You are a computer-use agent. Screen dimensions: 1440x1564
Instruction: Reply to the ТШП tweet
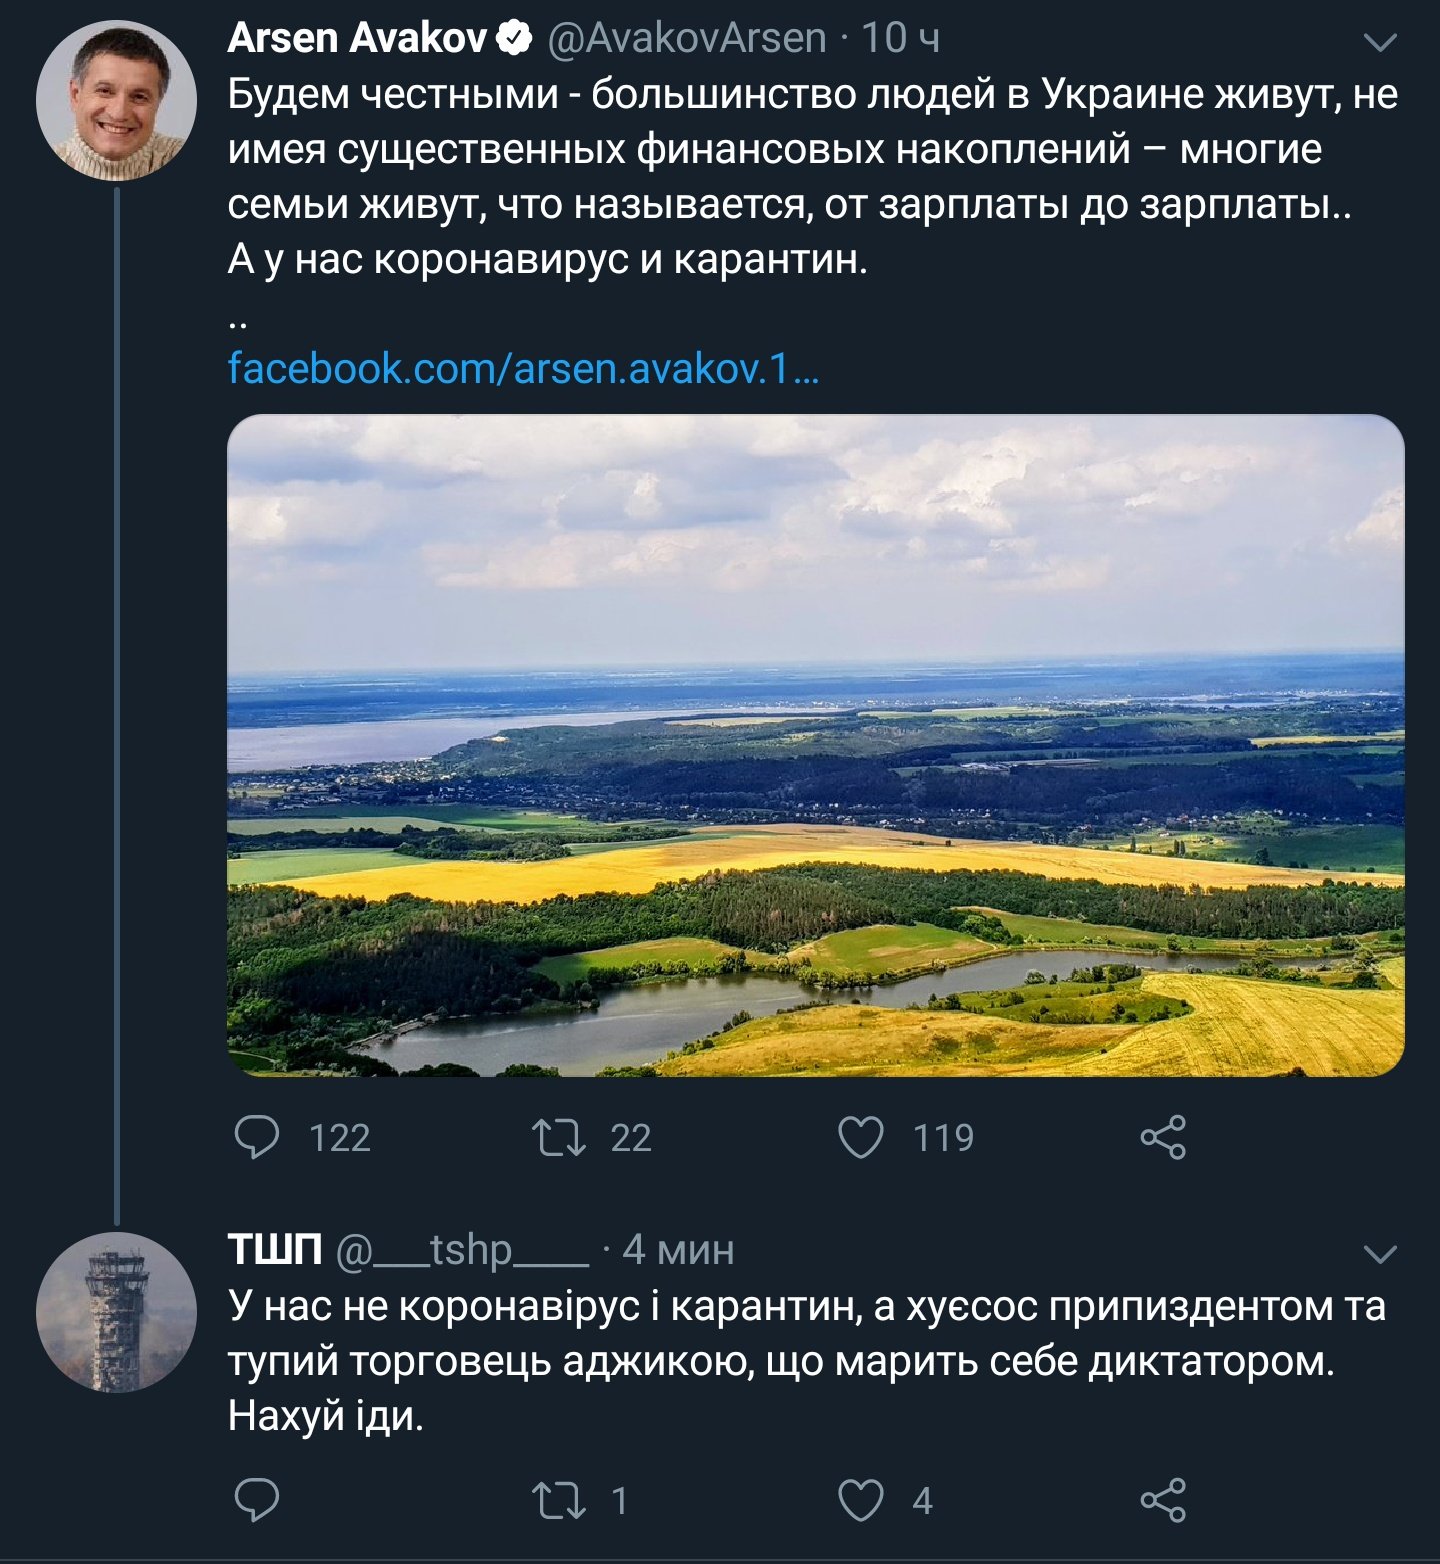click(257, 1500)
